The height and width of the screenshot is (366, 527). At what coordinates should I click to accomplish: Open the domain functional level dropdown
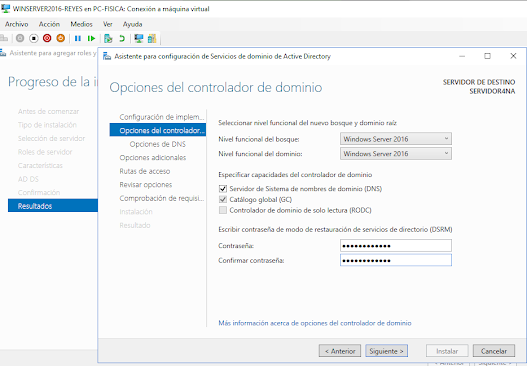tap(396, 154)
